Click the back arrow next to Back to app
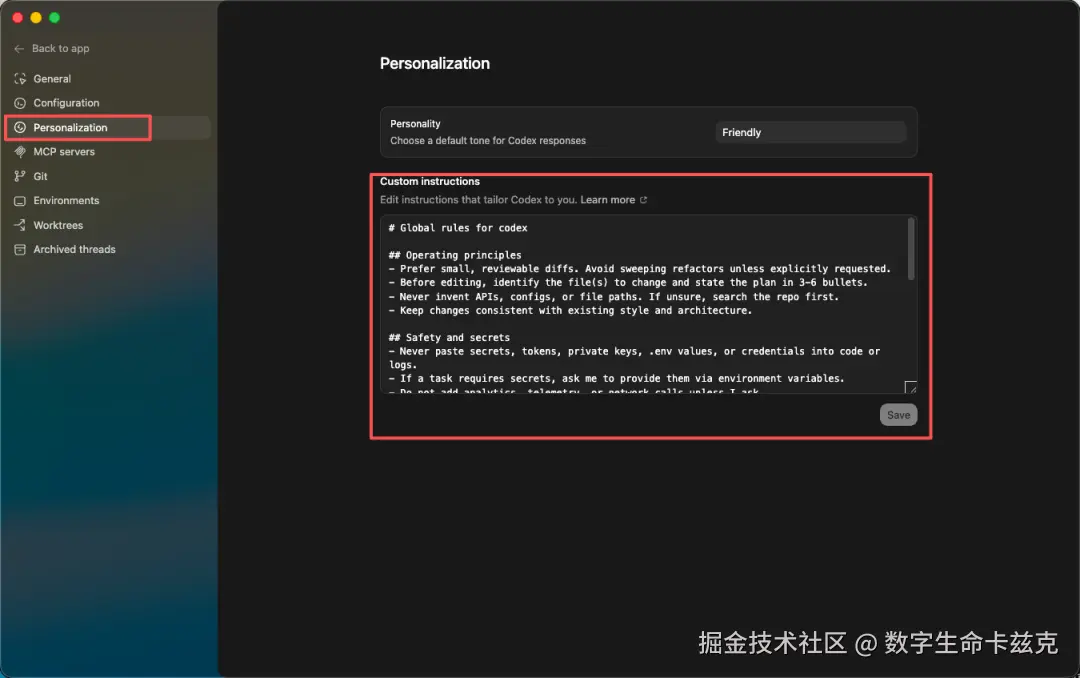The image size is (1080, 678). [x=18, y=48]
